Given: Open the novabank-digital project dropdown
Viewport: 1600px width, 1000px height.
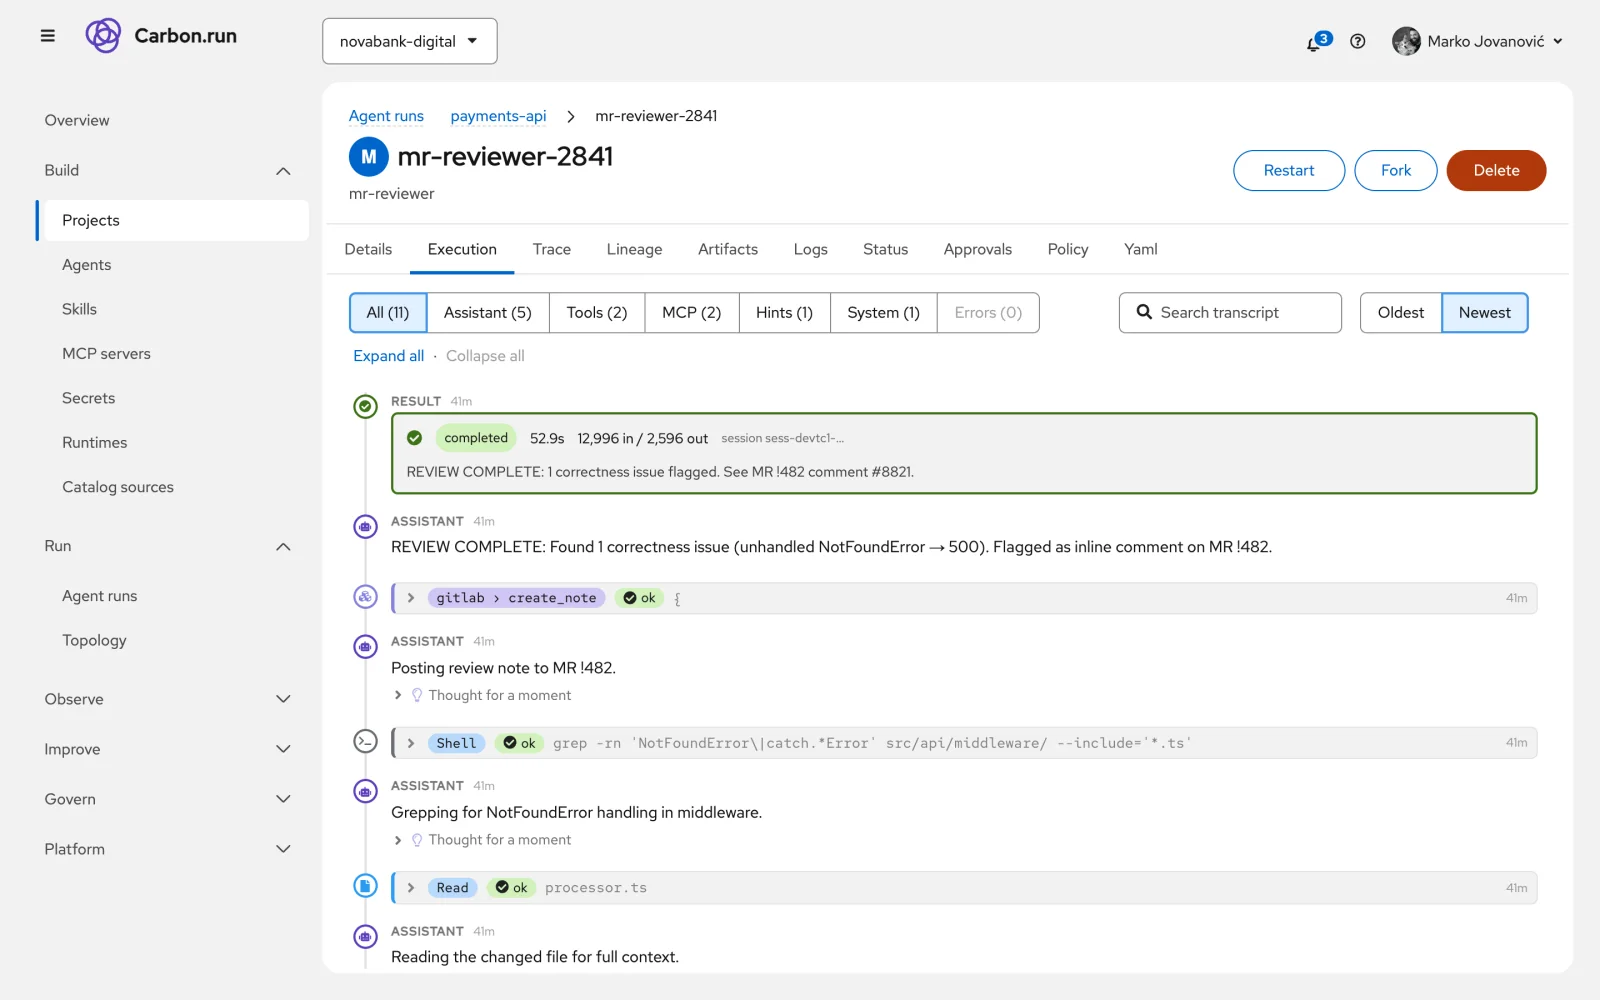Looking at the screenshot, I should click(x=410, y=41).
